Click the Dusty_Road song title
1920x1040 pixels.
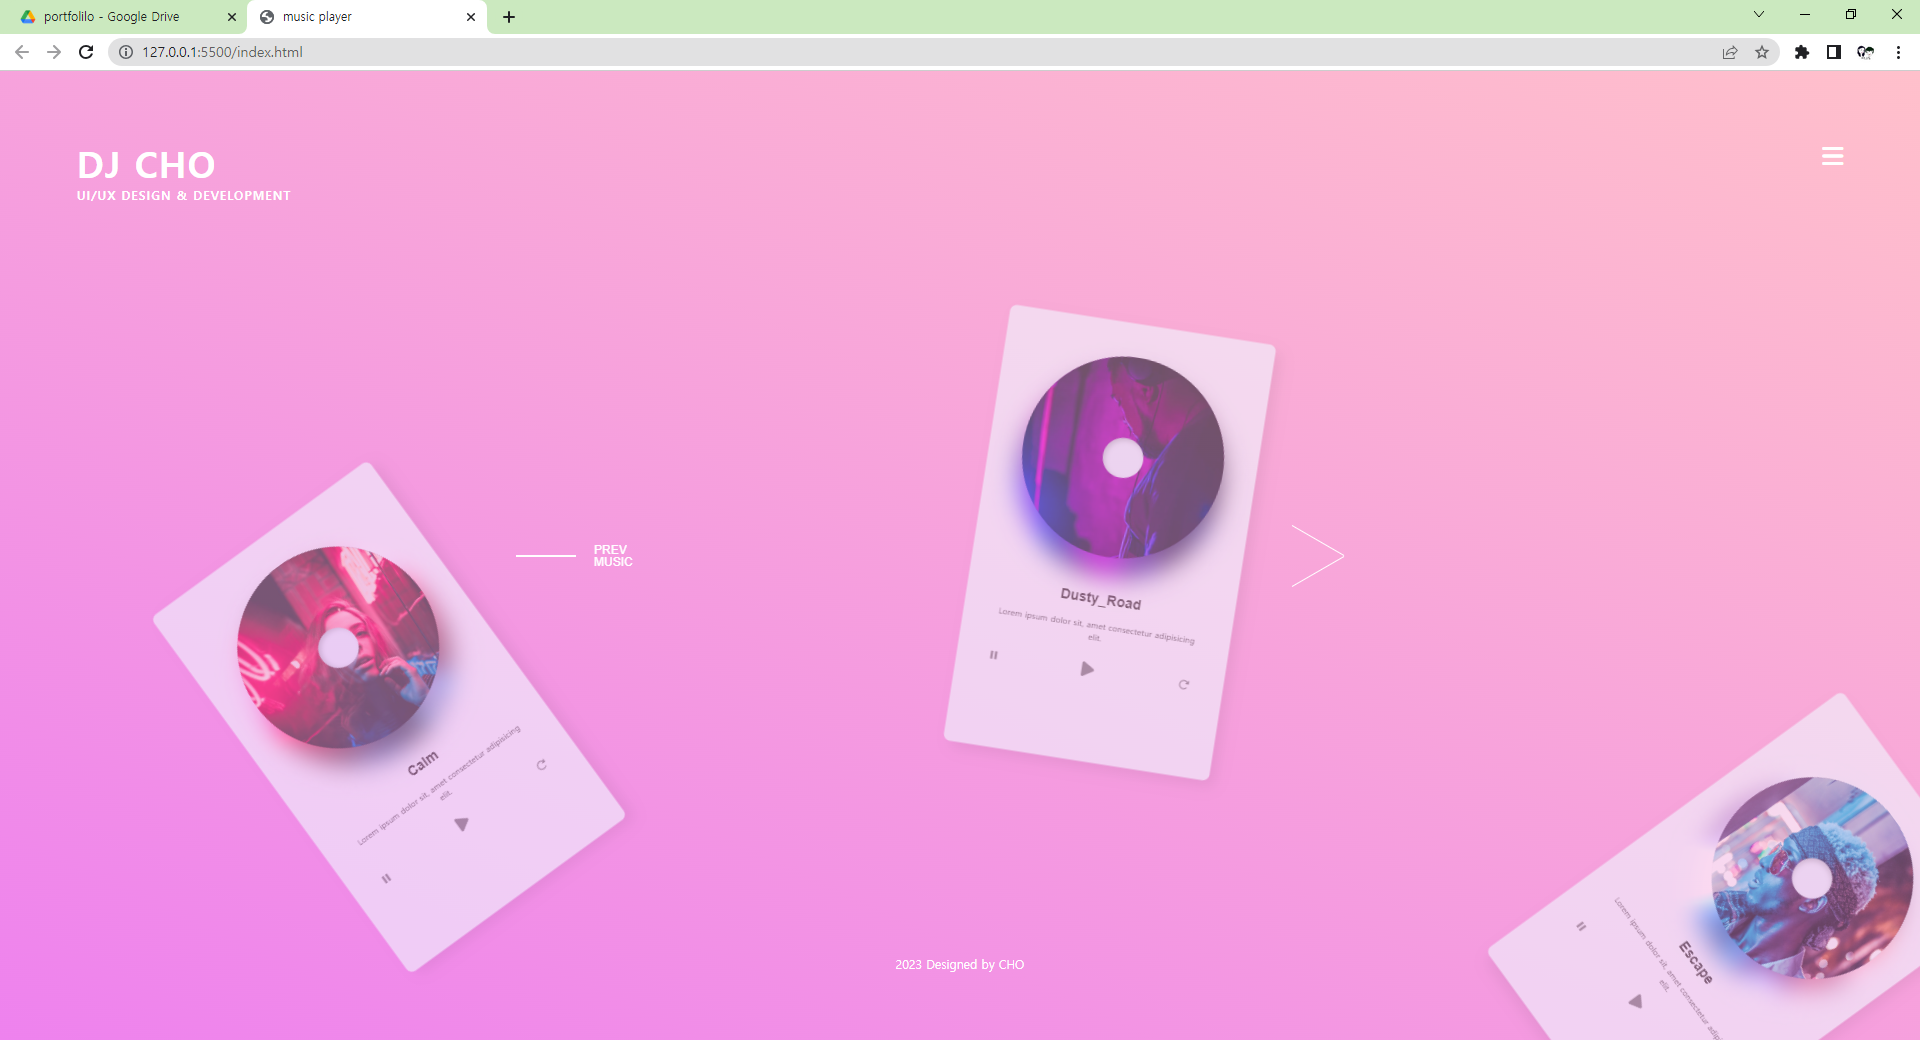tap(1100, 598)
